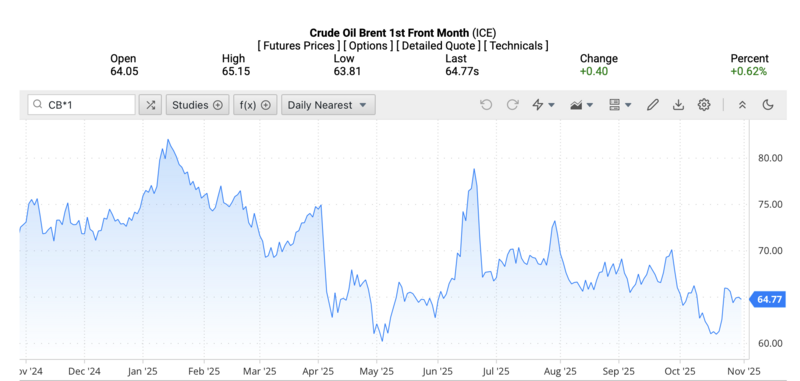This screenshot has width=800, height=381.
Task: Open the Technicals link
Action: [x=516, y=45]
